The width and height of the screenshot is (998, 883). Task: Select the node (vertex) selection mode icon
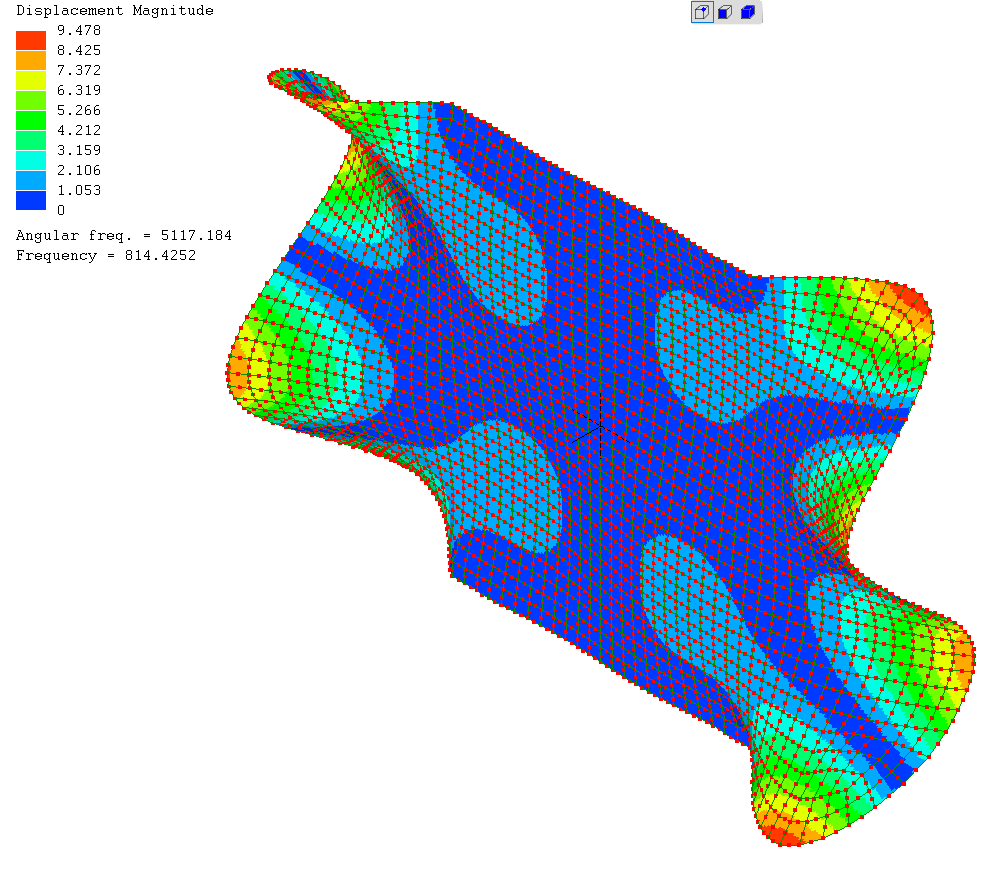tap(702, 12)
